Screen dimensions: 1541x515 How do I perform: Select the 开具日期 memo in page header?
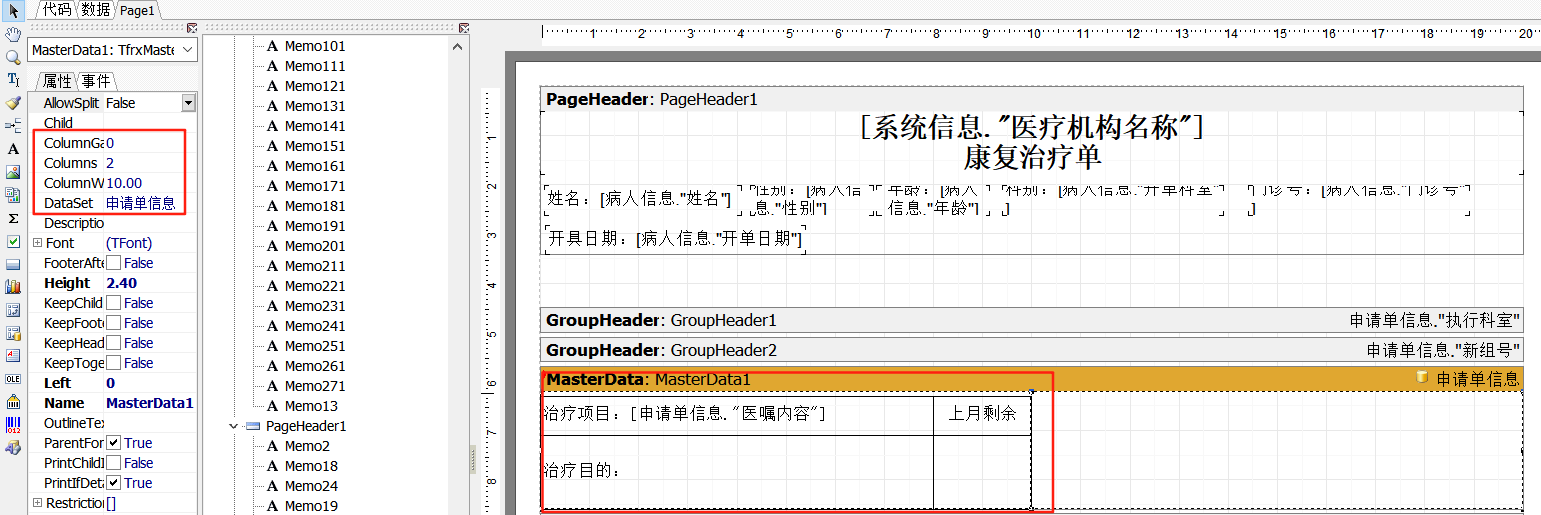coord(675,239)
